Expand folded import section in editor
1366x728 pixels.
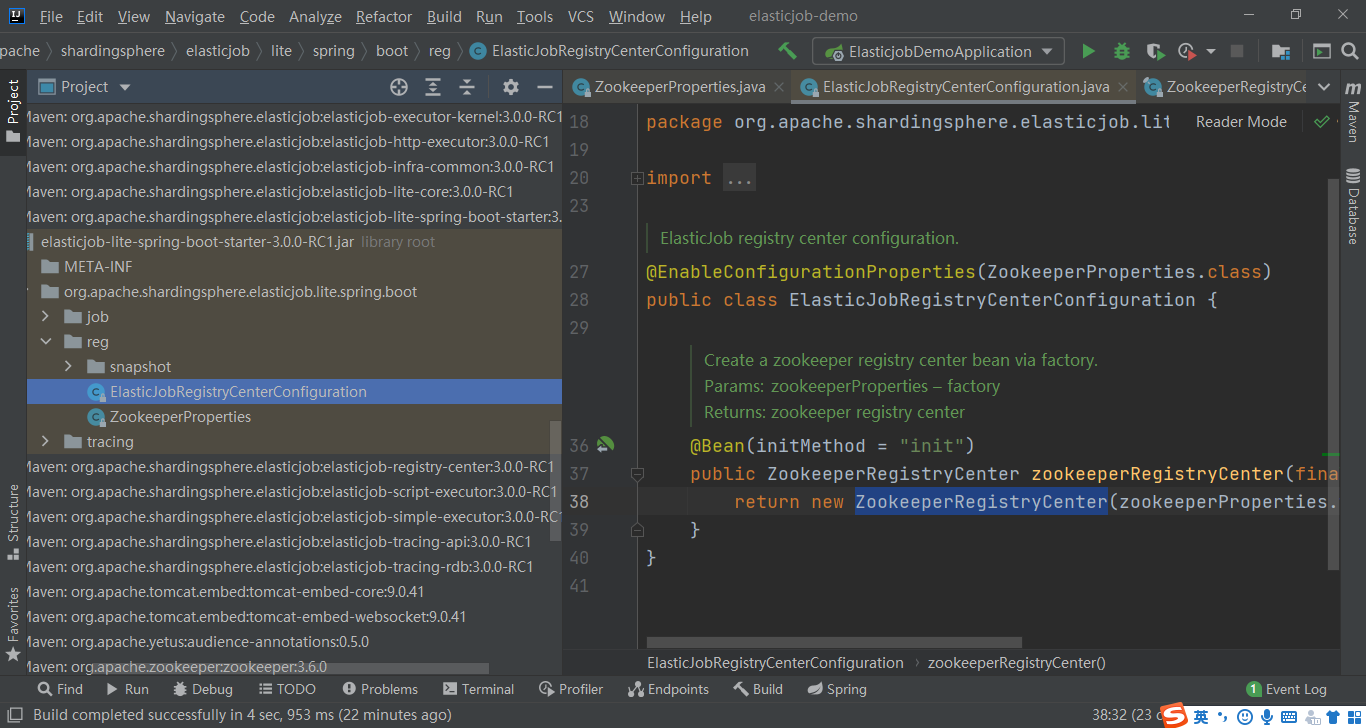coord(637,178)
